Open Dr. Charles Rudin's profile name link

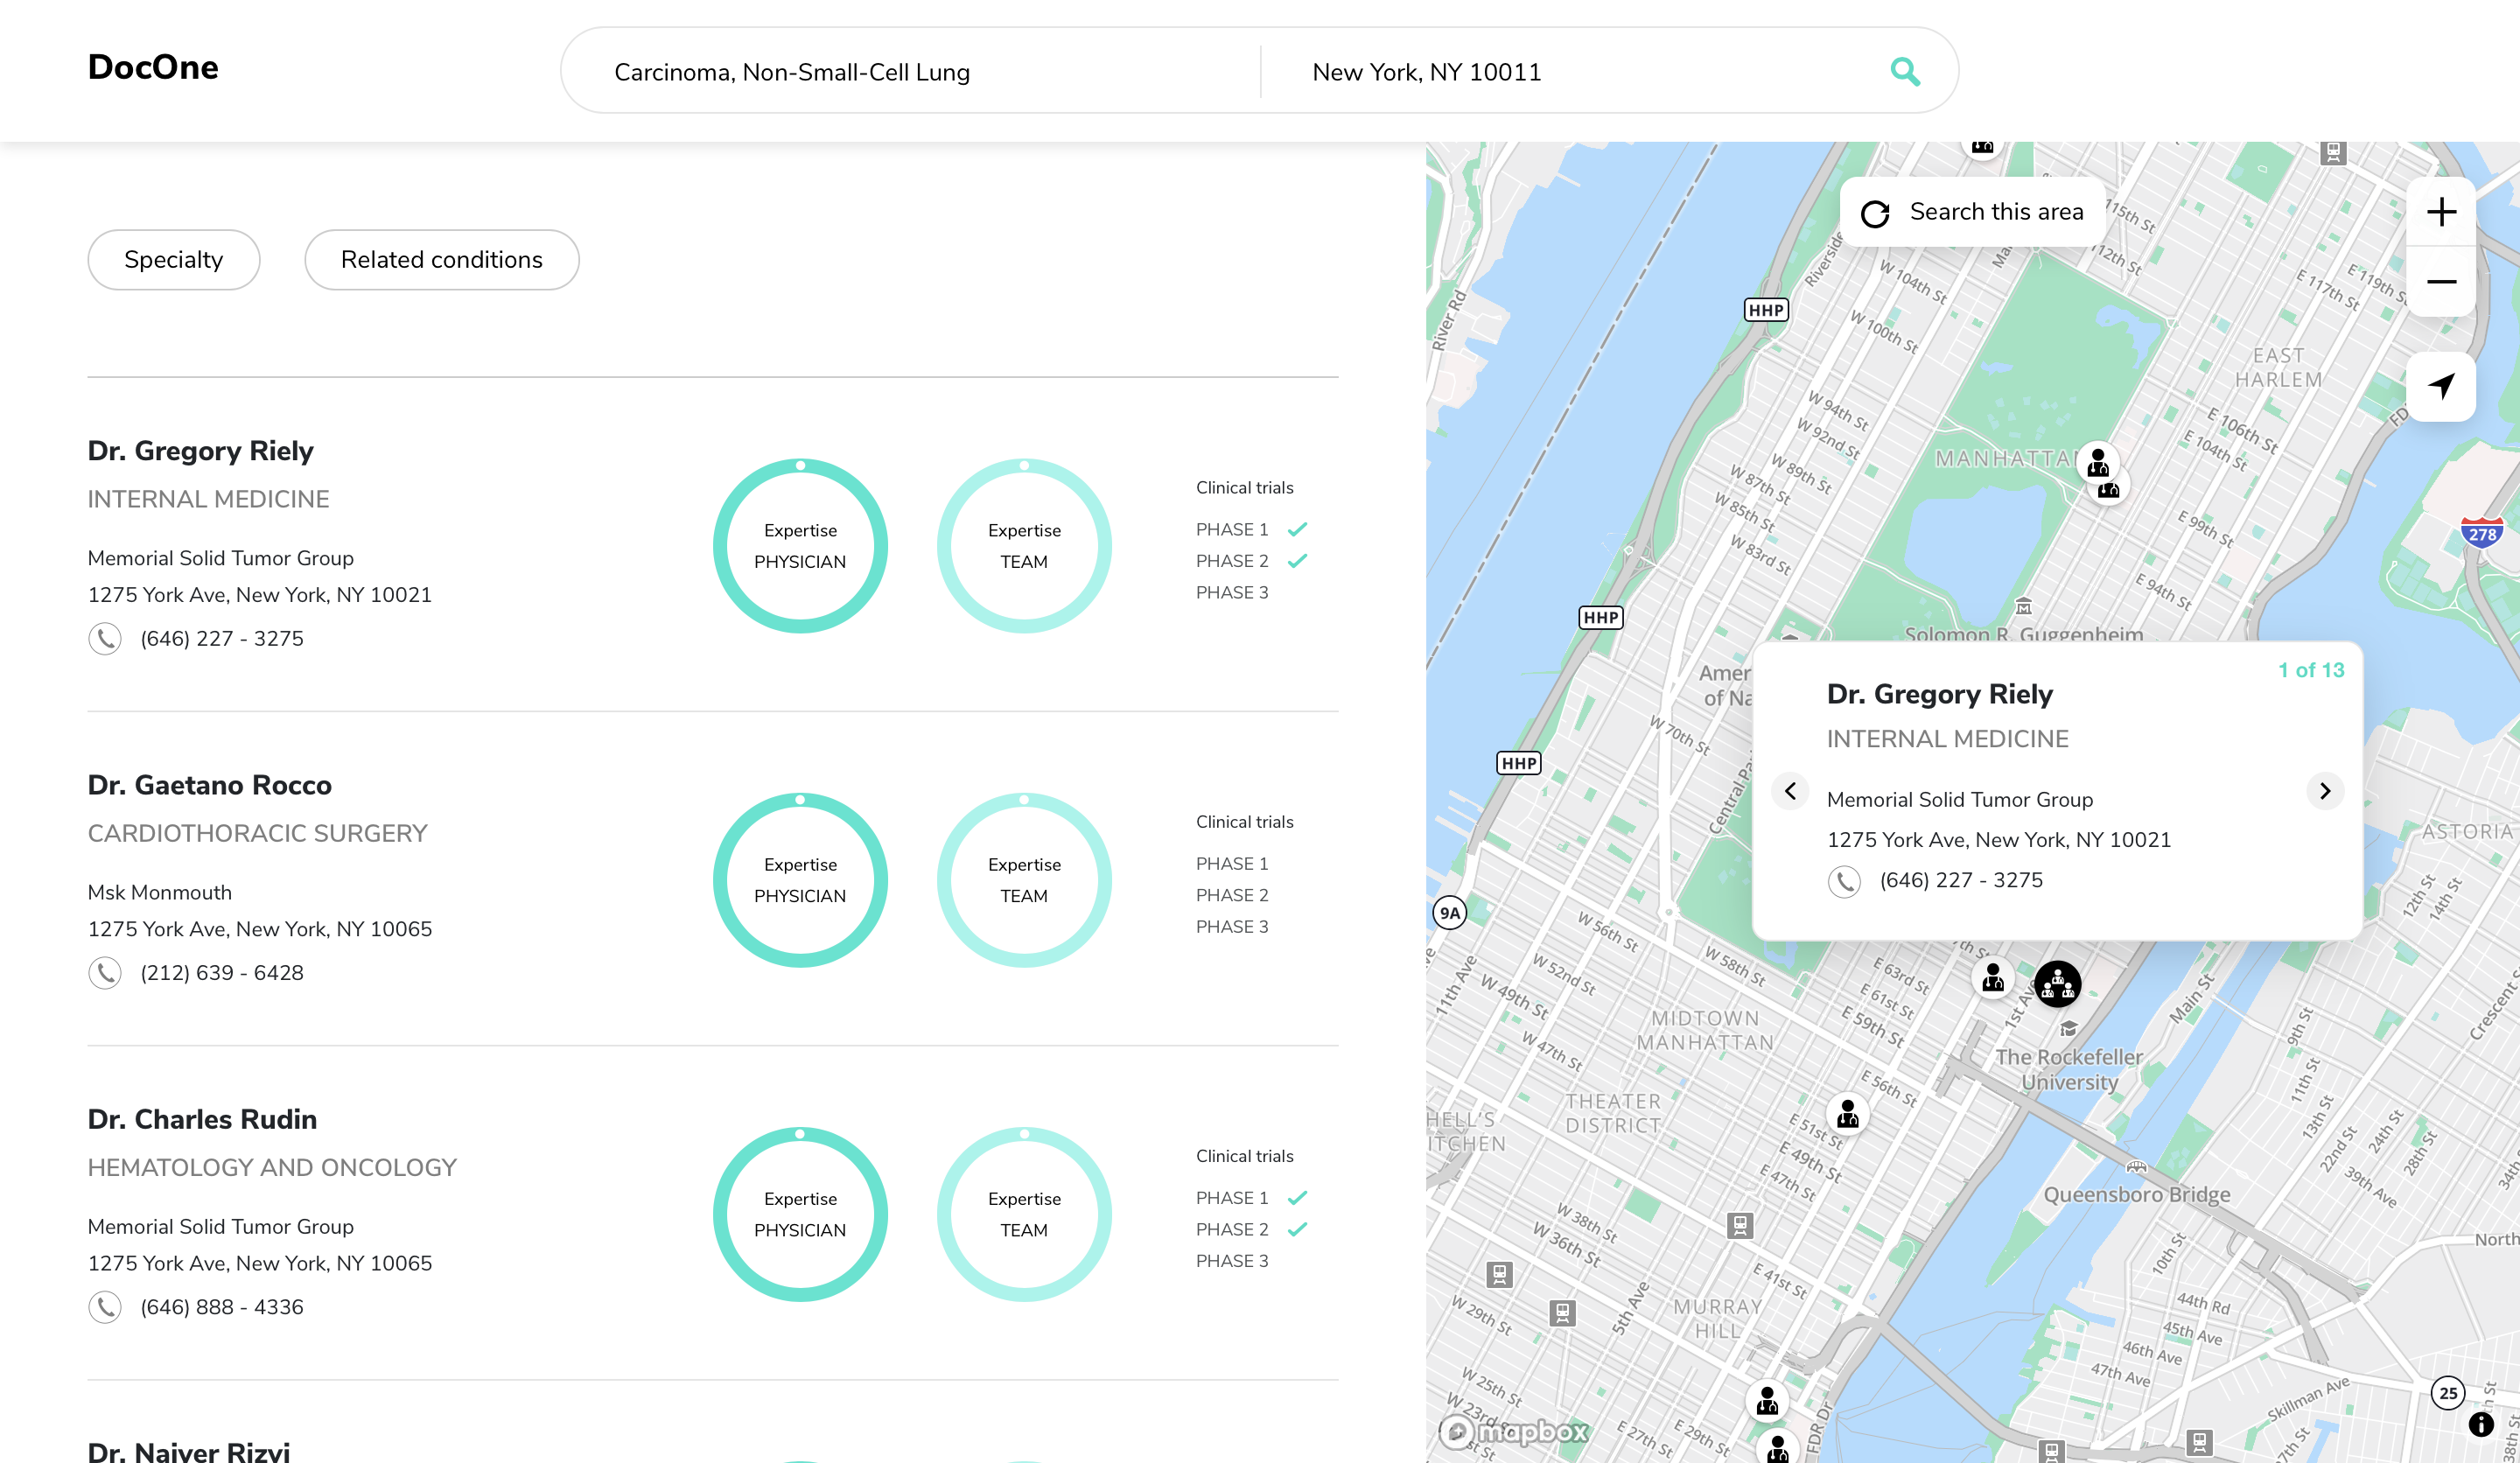click(202, 1119)
